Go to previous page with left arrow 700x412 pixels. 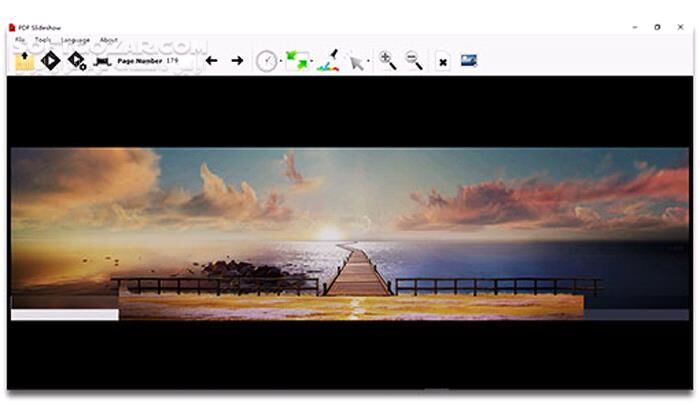click(x=211, y=61)
